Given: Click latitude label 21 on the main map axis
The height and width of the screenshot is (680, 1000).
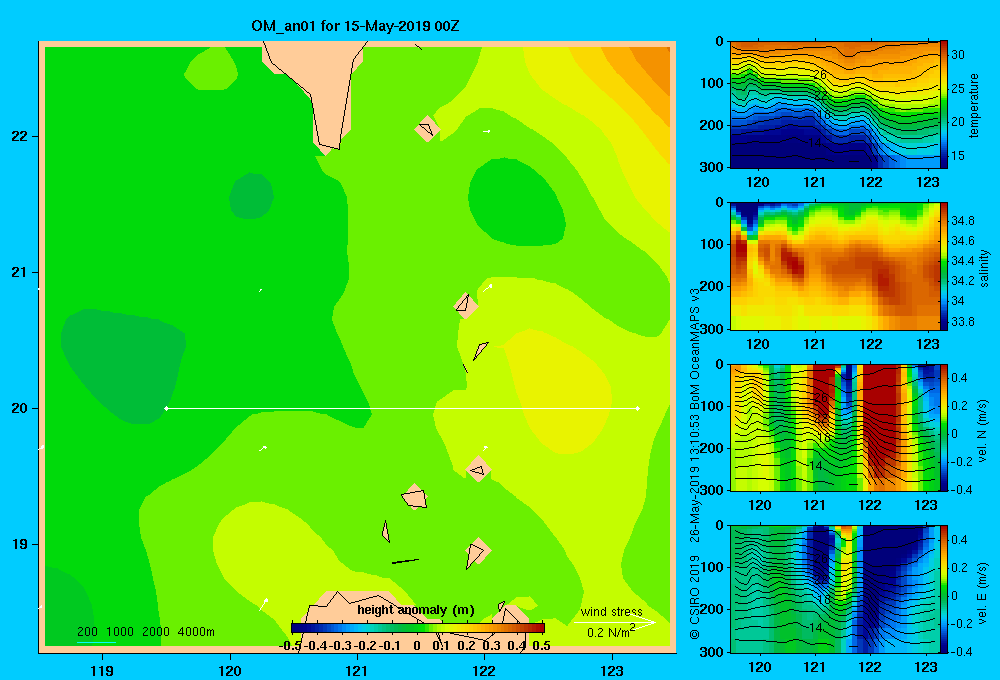Looking at the screenshot, I should 20,272.
